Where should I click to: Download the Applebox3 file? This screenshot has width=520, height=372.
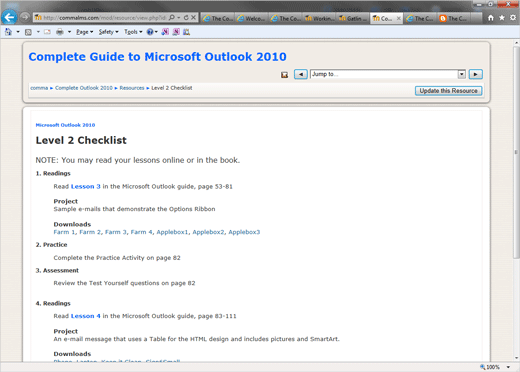[244, 232]
